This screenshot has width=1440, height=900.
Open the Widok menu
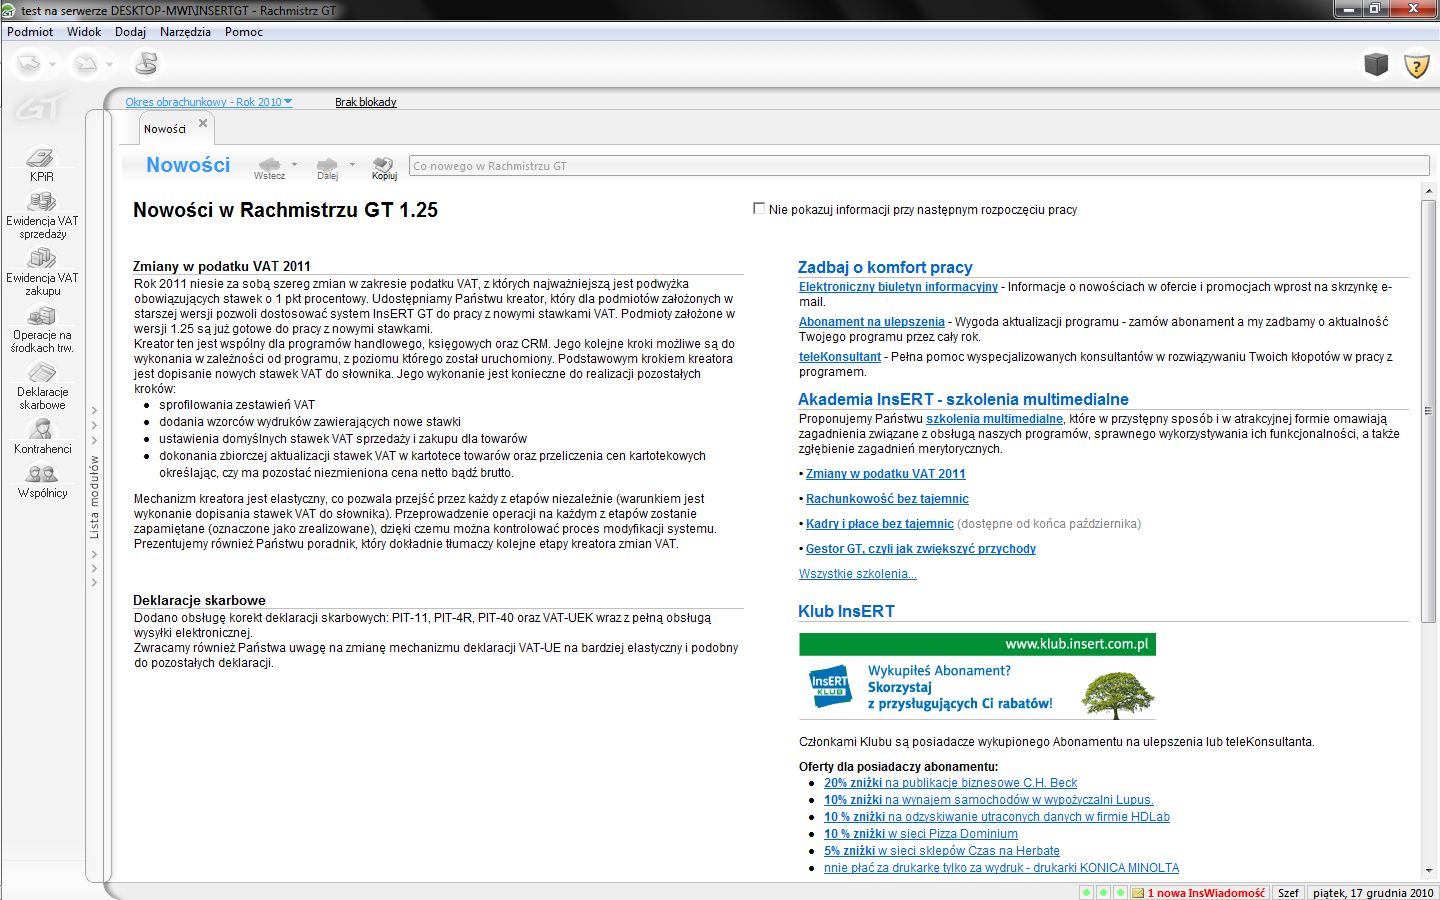click(x=84, y=31)
